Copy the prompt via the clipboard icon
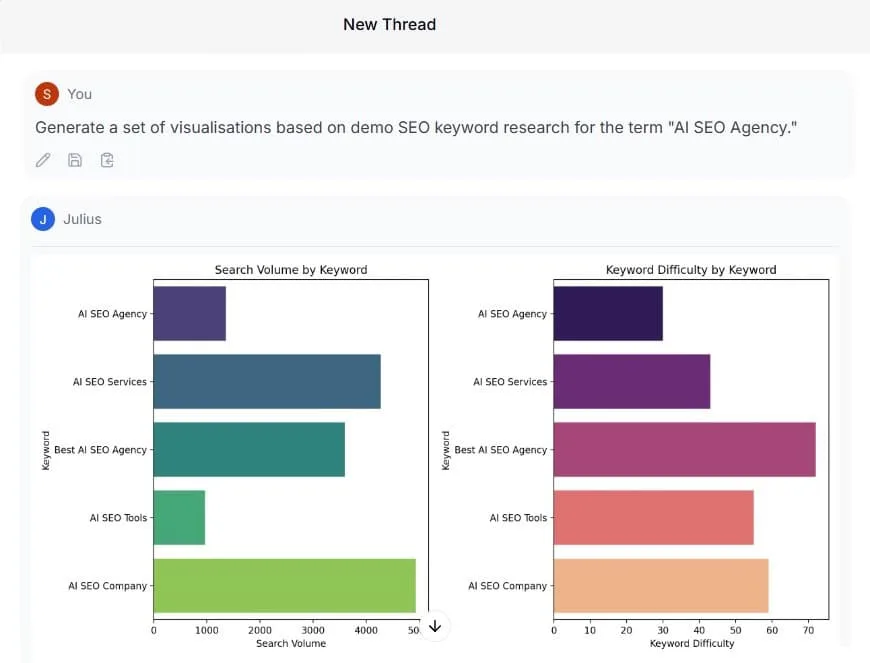Screen dimensions: 870x663 (x=107, y=159)
